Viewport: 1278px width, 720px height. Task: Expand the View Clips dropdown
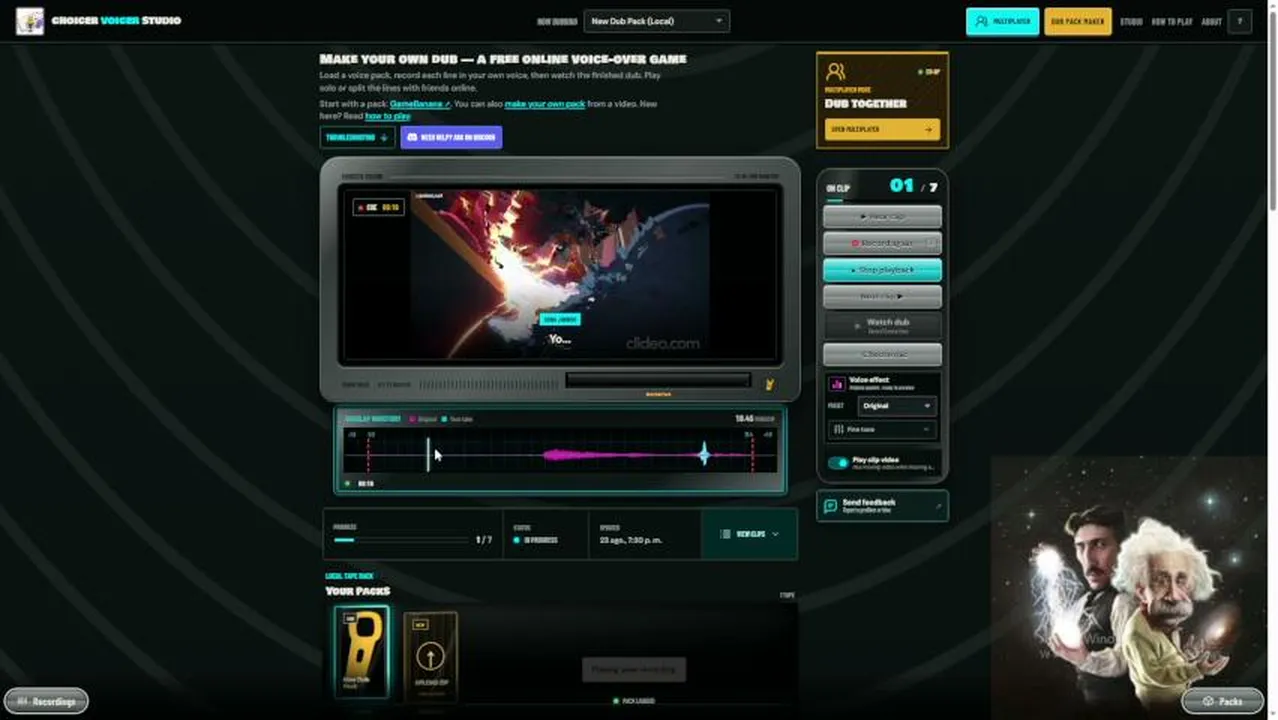pos(749,534)
